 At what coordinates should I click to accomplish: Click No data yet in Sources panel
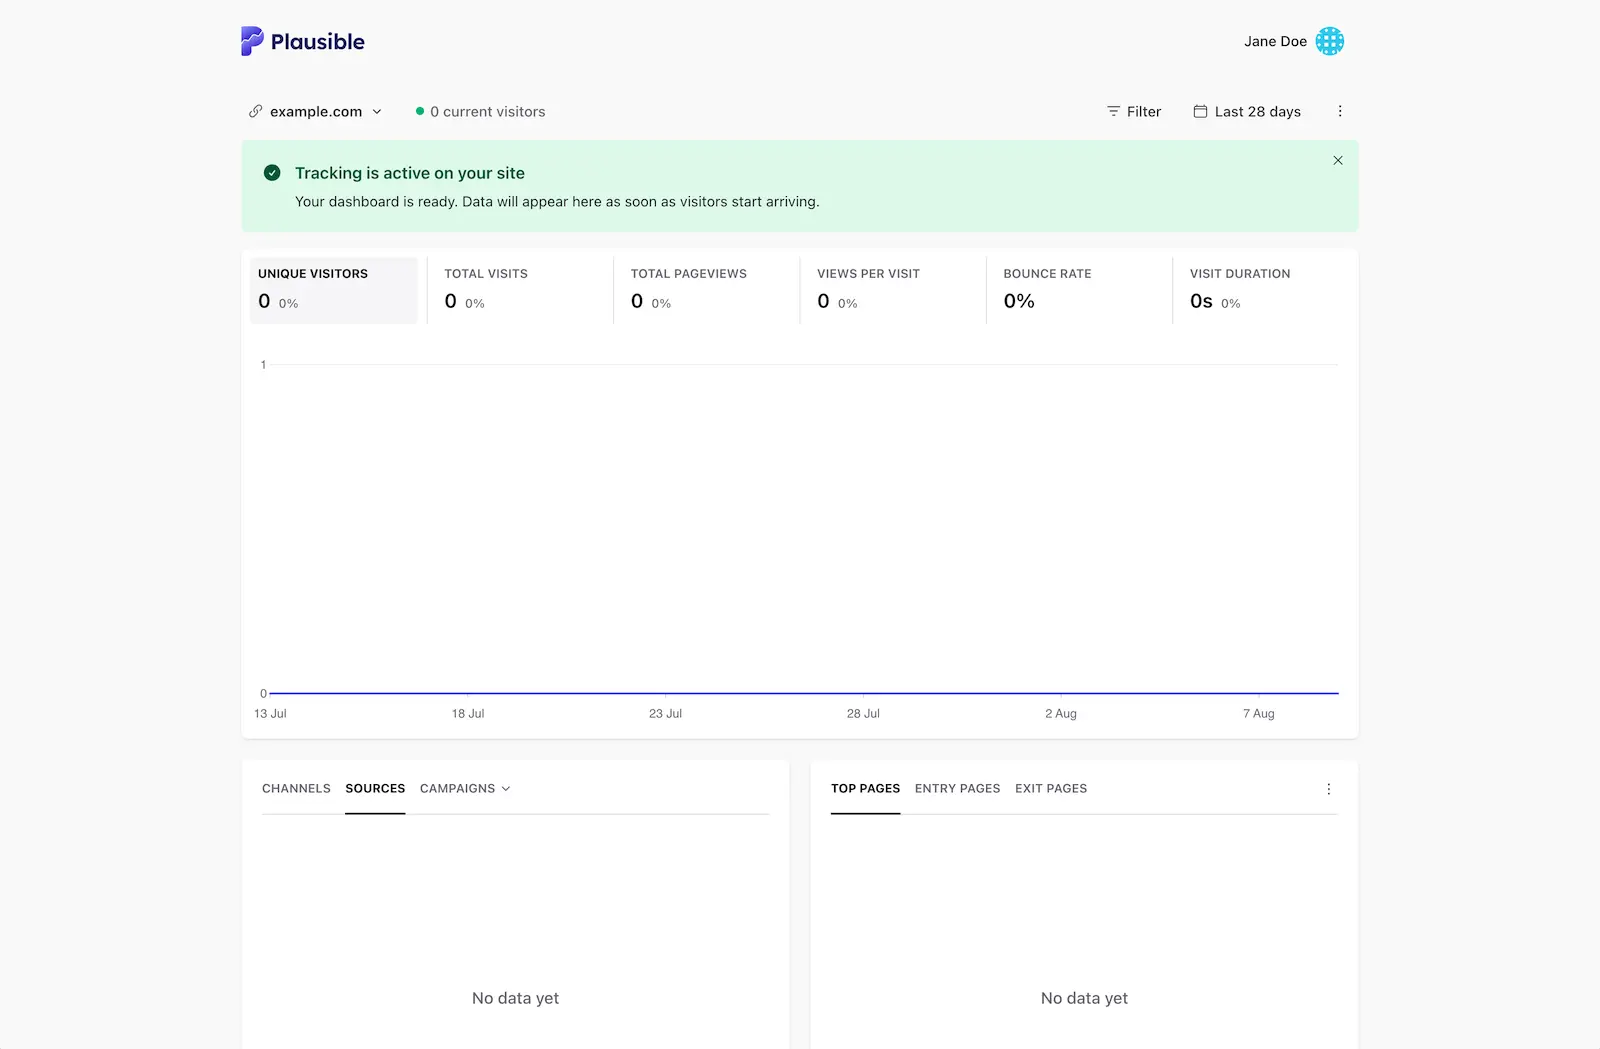pyautogui.click(x=515, y=998)
